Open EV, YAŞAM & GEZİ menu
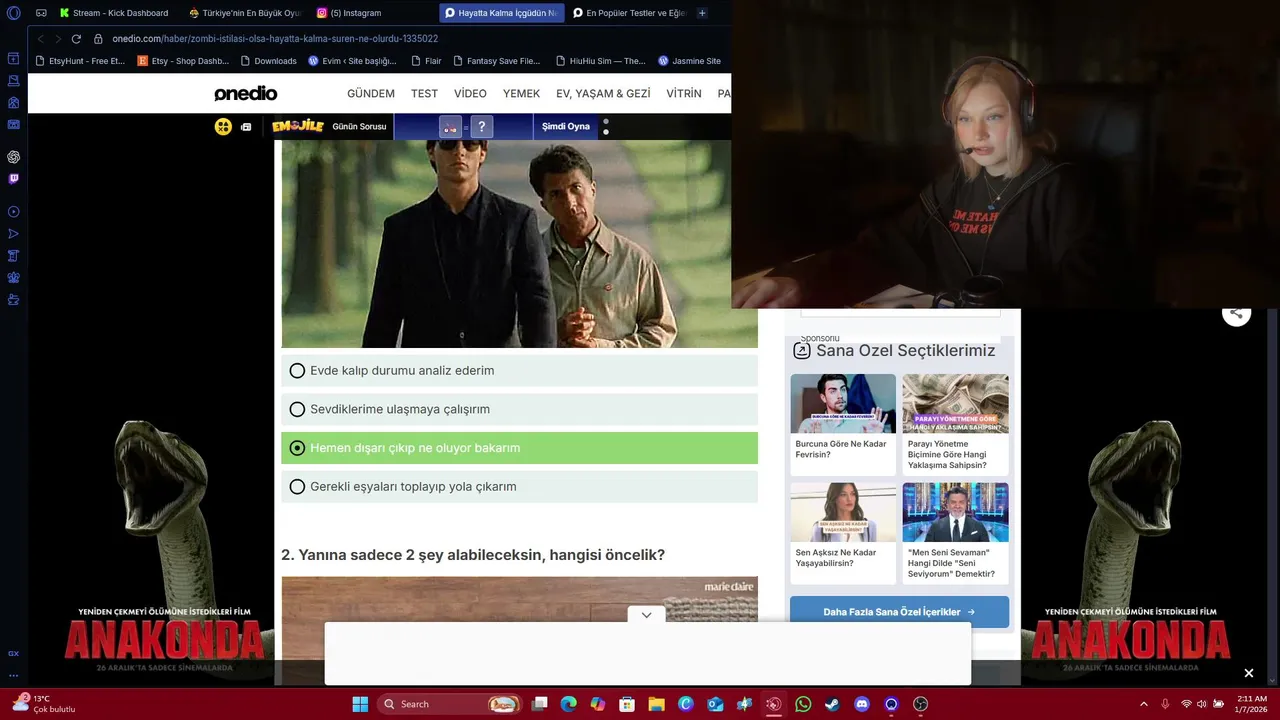The image size is (1280, 720). [603, 93]
